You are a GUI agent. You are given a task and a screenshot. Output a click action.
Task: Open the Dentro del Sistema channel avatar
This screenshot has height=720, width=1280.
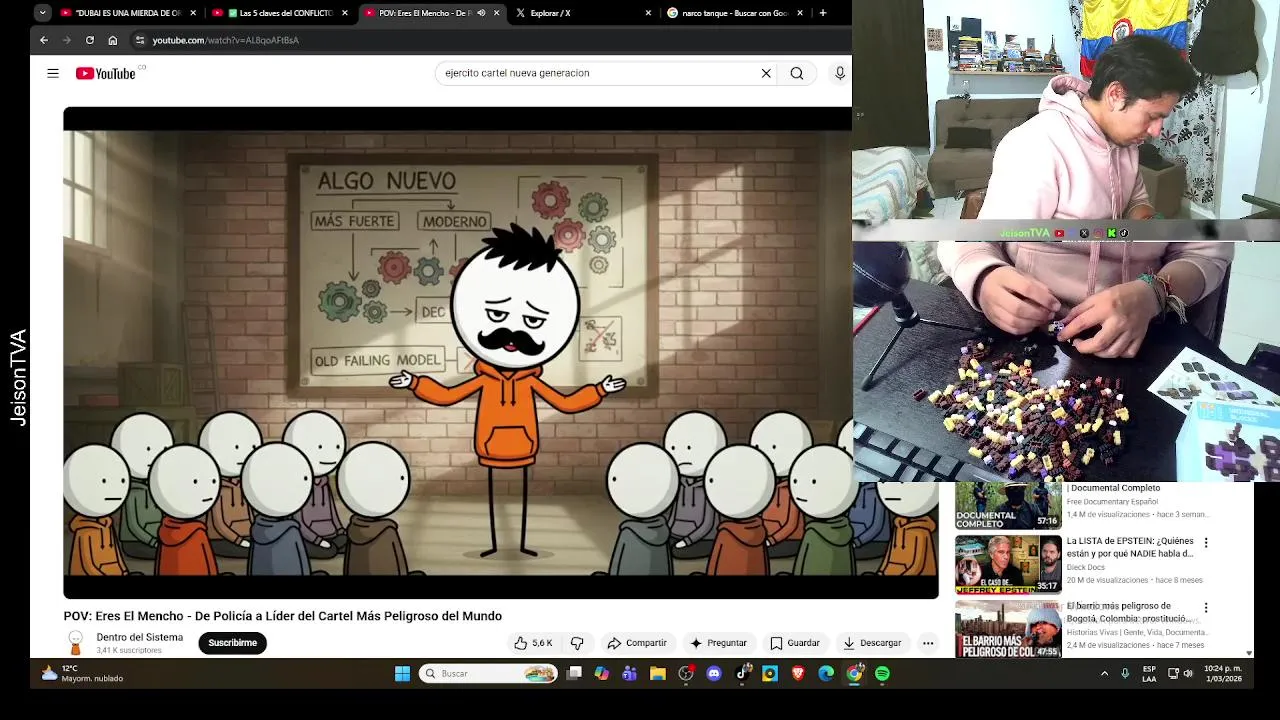[x=75, y=643]
